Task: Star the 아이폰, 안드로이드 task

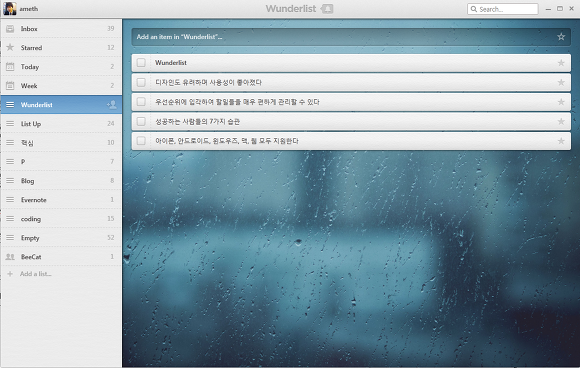Action: (x=561, y=141)
